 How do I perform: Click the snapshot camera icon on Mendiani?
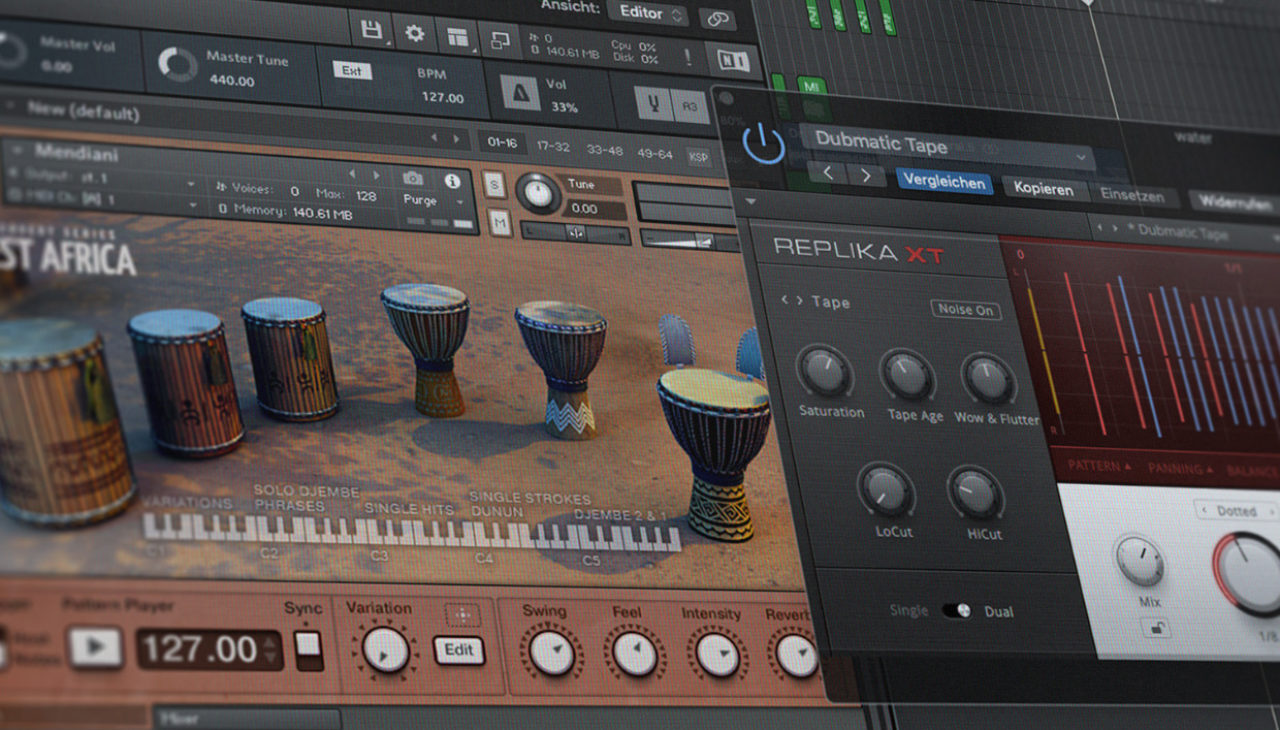click(413, 177)
